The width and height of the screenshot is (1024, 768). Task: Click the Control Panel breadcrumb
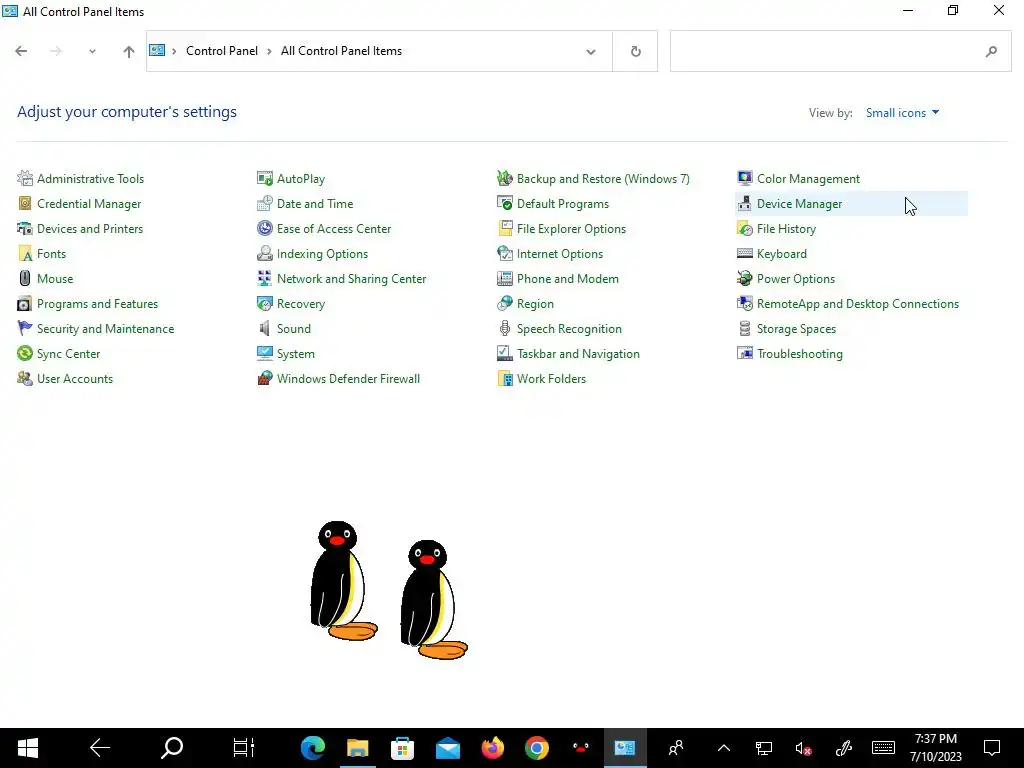(x=222, y=51)
